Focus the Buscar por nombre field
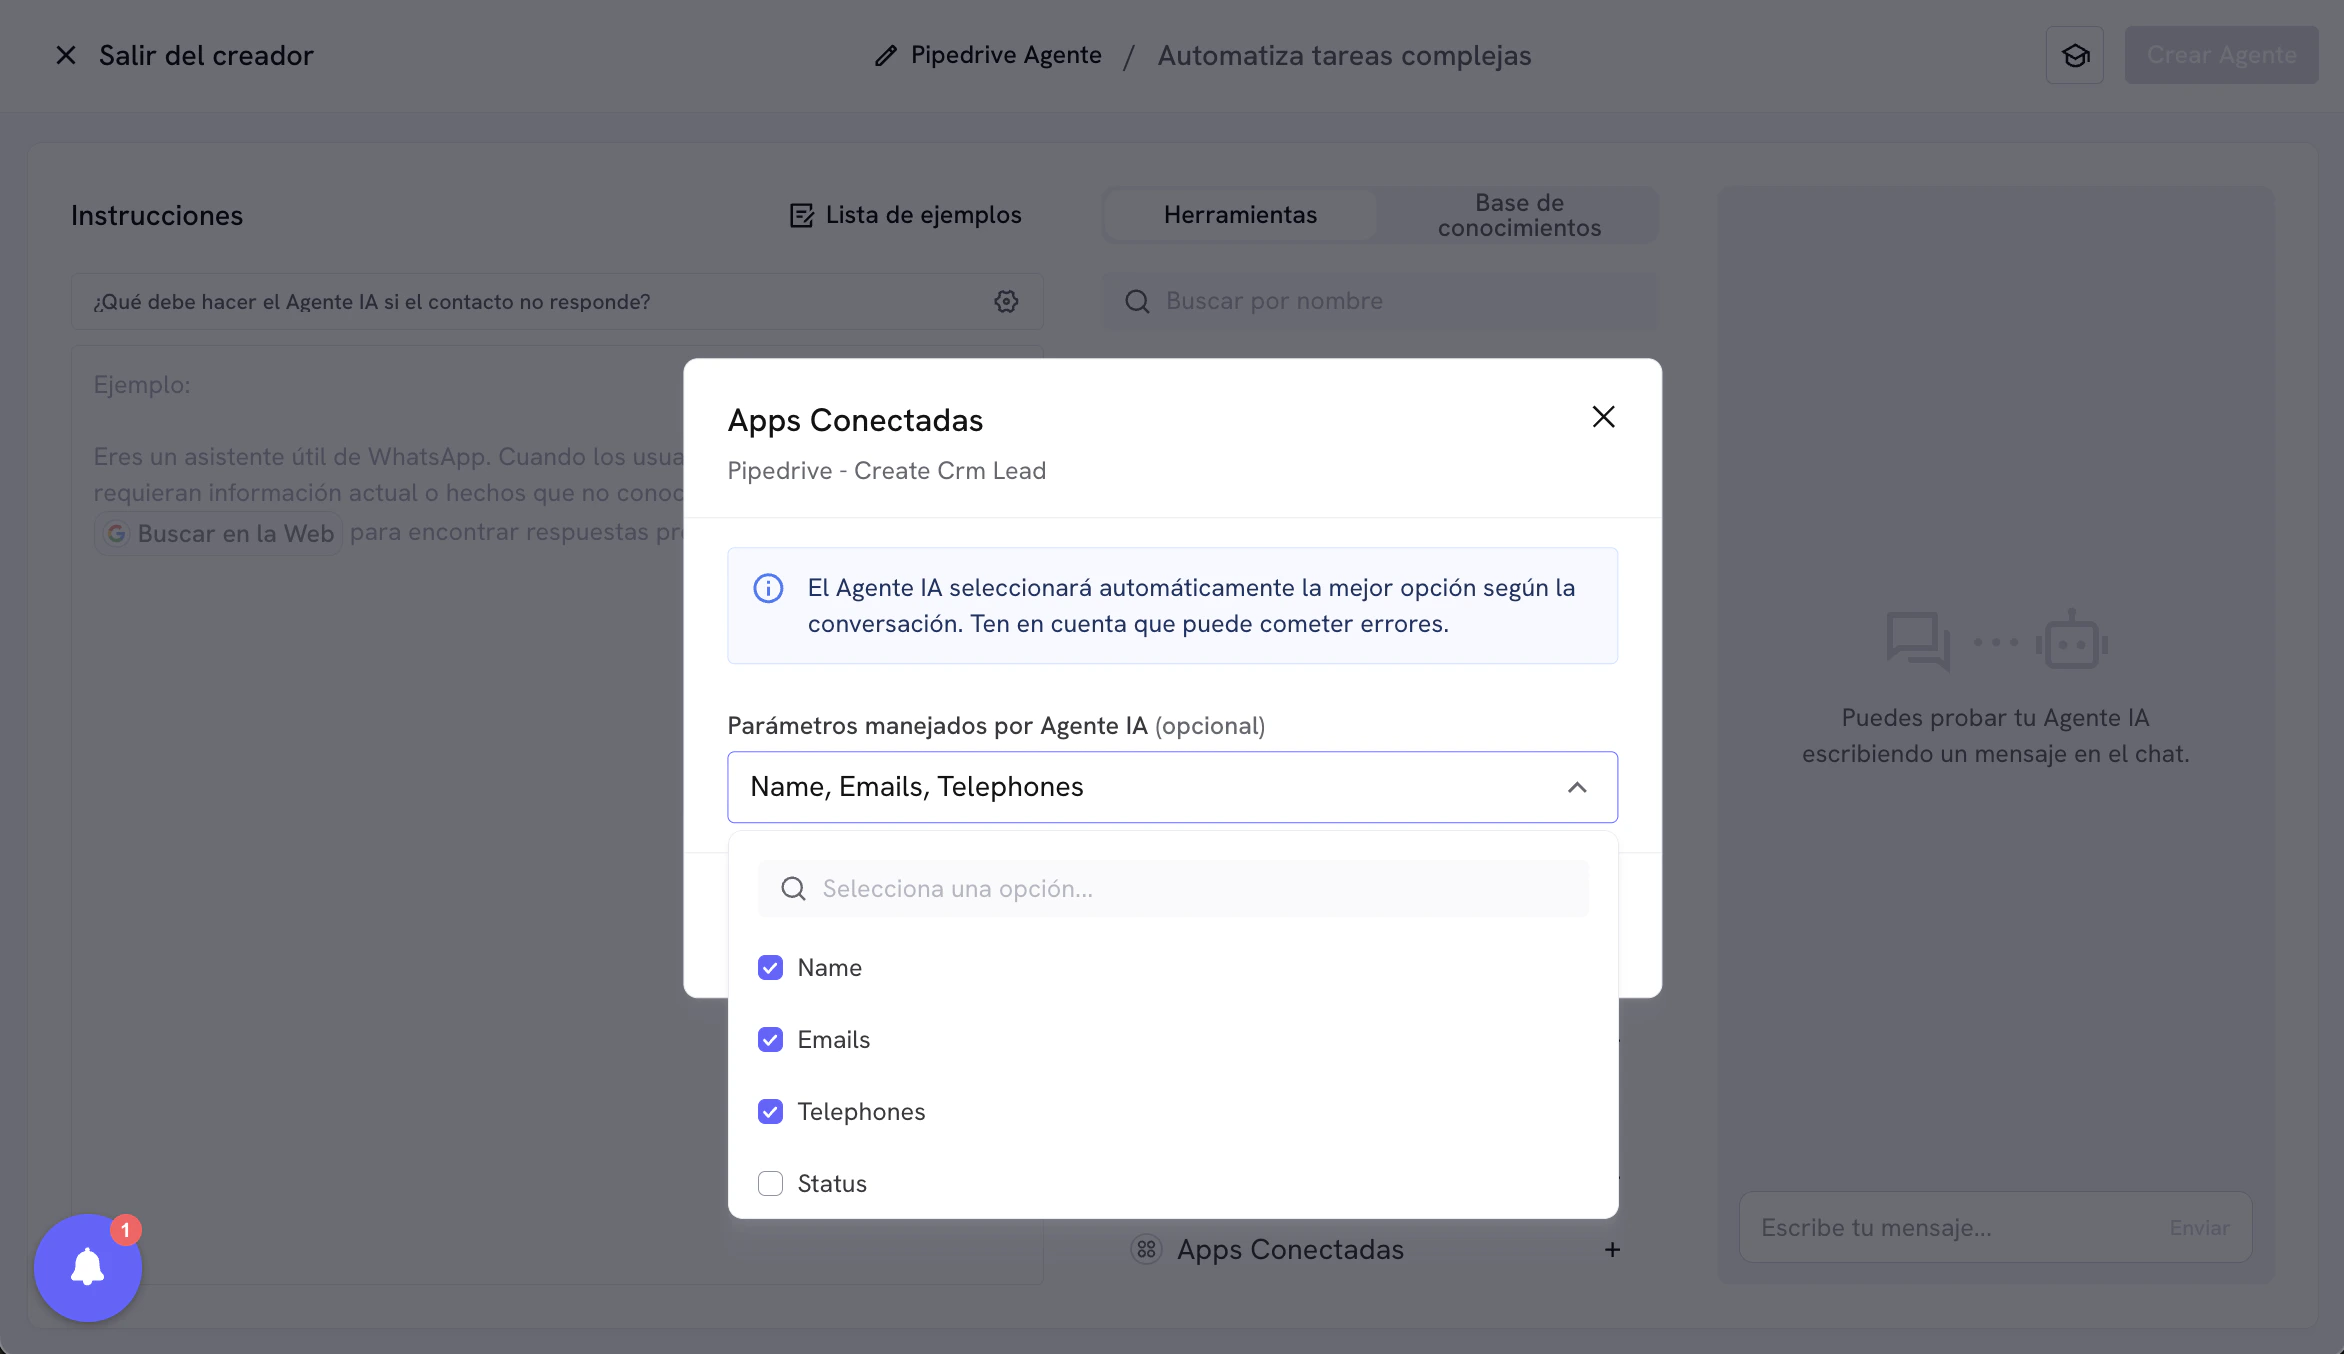2344x1354 pixels. (x=1379, y=301)
